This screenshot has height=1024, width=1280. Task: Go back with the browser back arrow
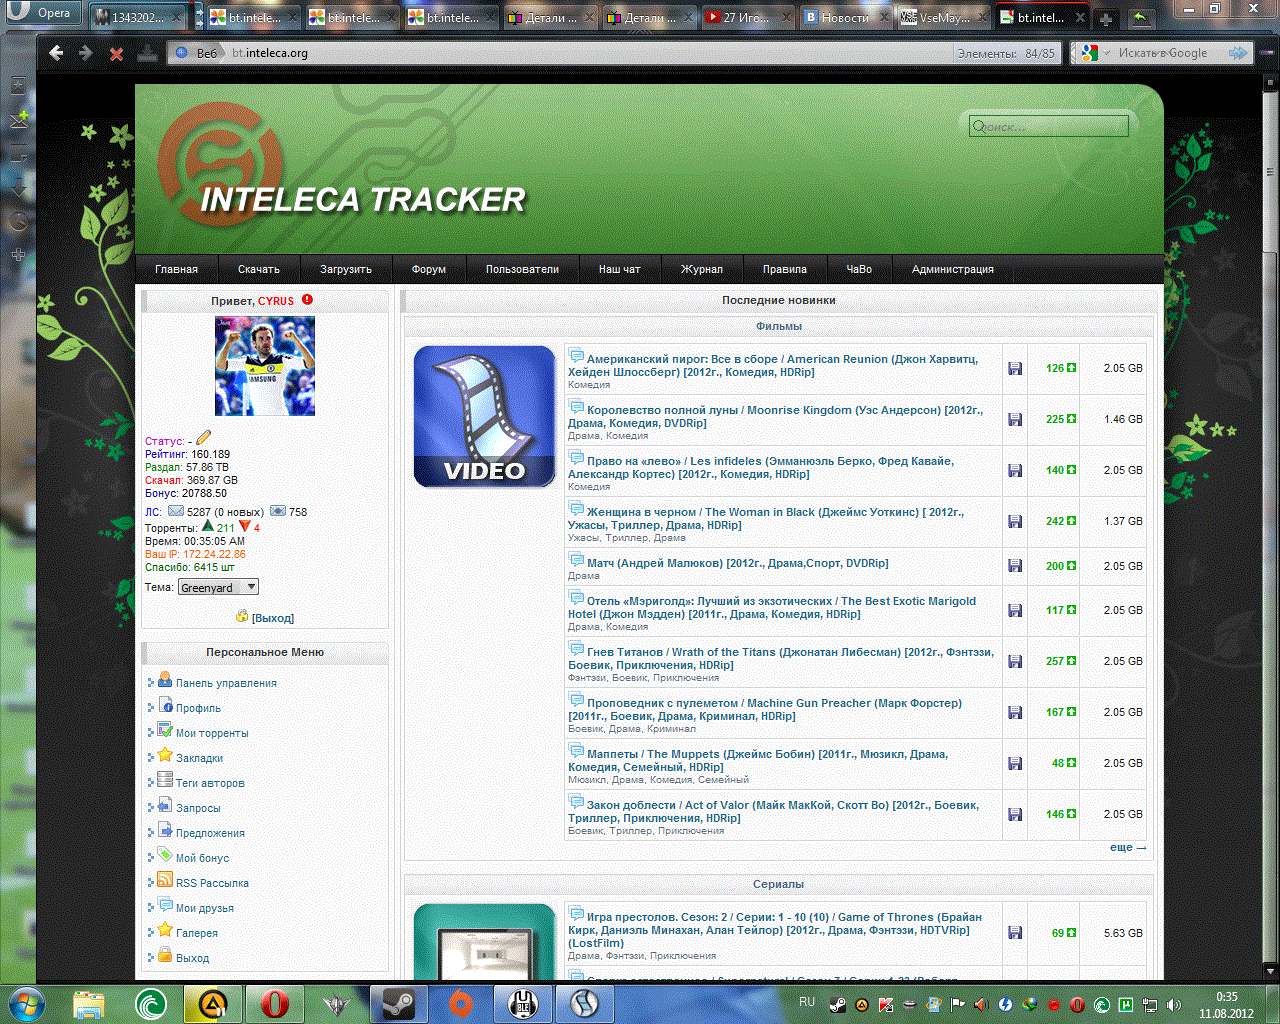click(x=56, y=53)
